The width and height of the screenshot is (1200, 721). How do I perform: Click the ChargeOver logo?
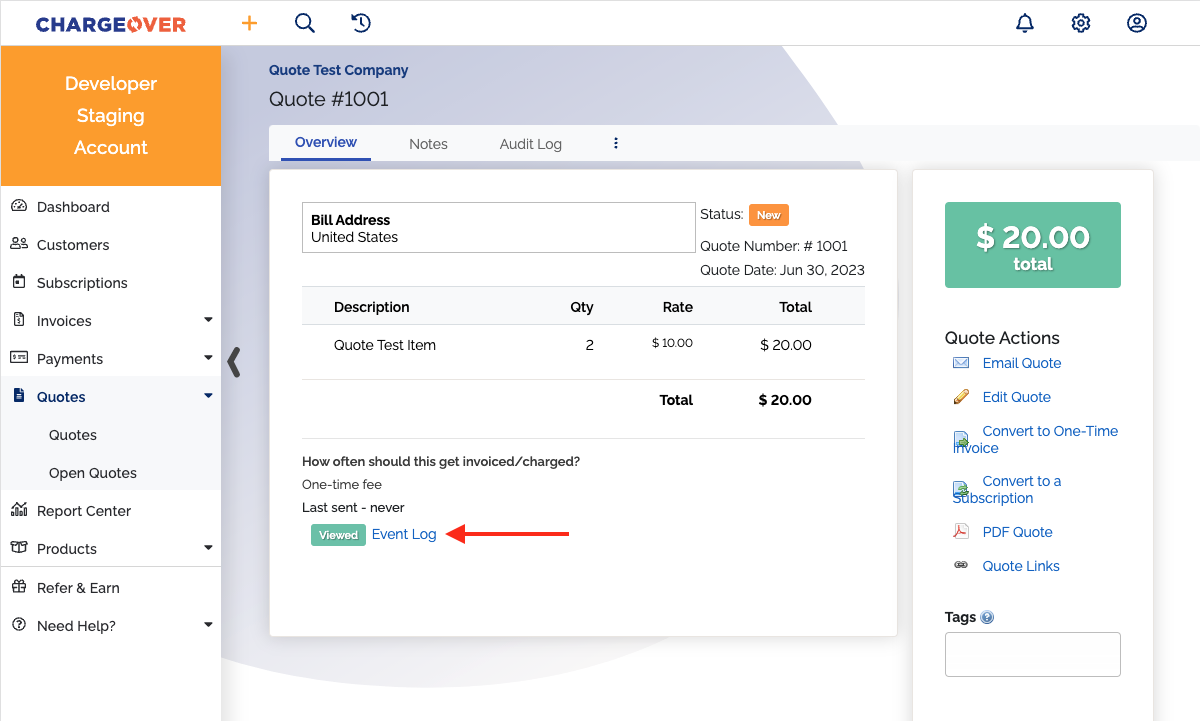[x=111, y=24]
